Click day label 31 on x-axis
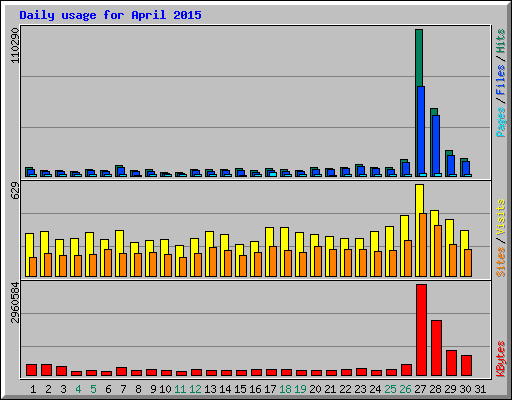 [480, 389]
